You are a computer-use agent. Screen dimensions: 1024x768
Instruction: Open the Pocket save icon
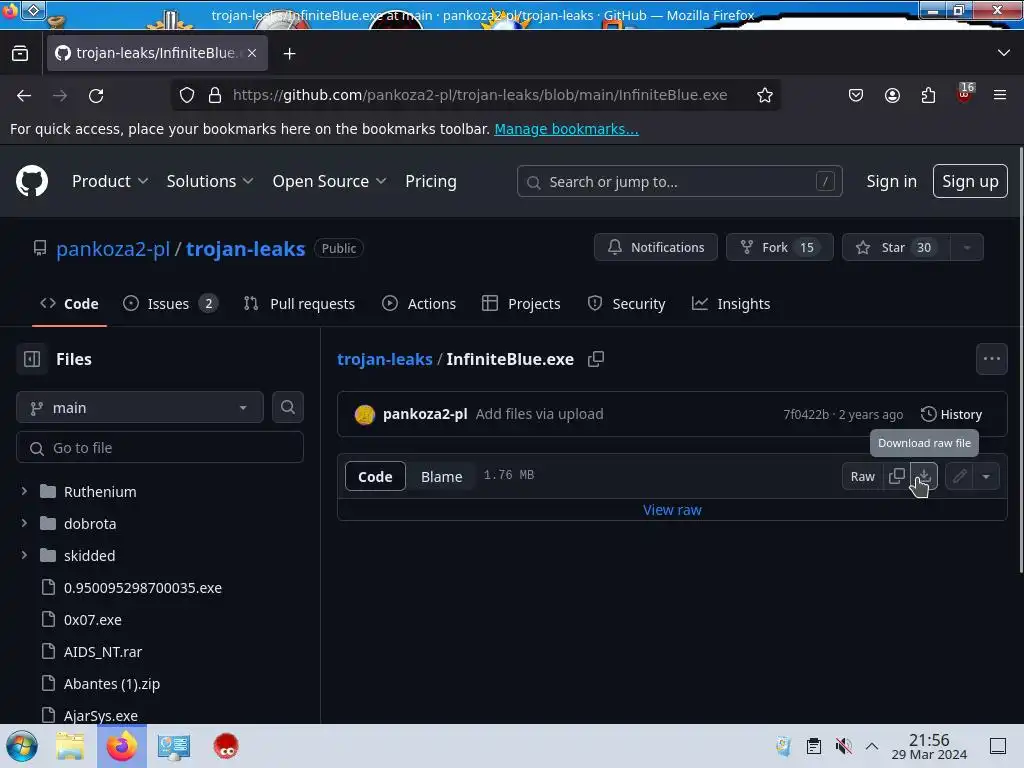pyautogui.click(x=856, y=95)
